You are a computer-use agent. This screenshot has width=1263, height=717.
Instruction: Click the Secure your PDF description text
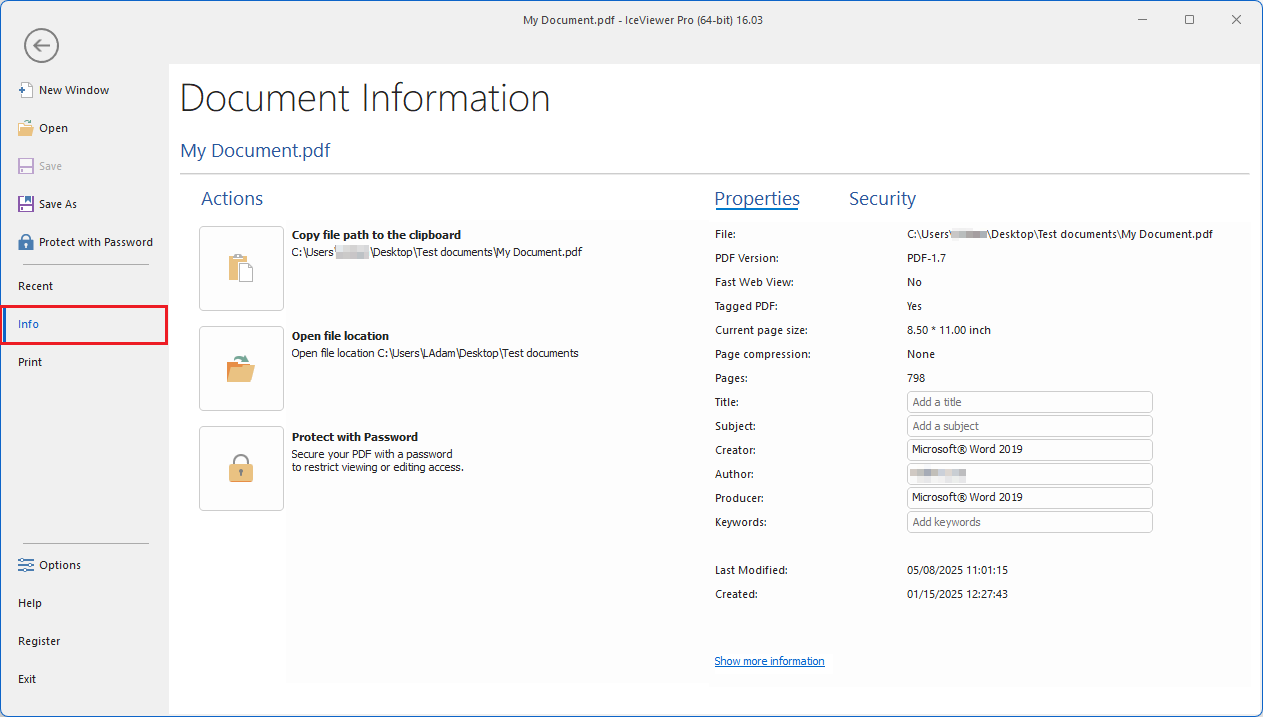(378, 460)
